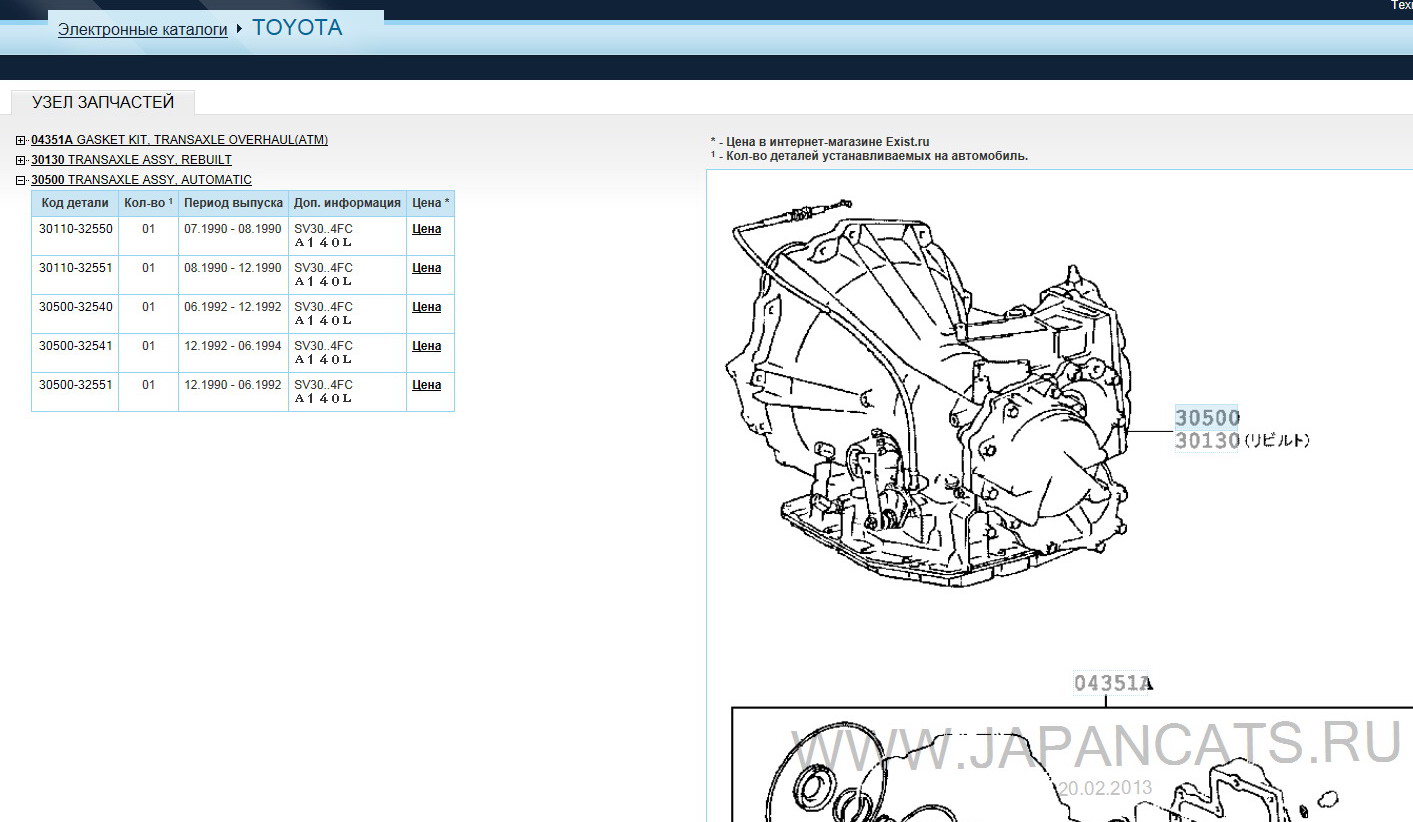
Task: Expand the 30130 transaxle rebuilt node
Action: [21, 160]
